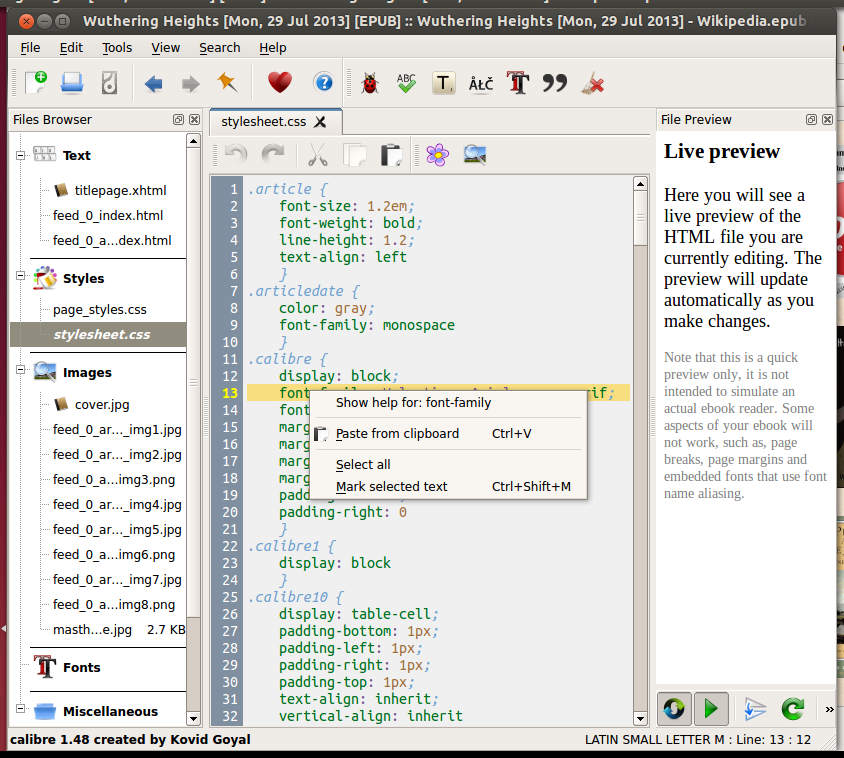This screenshot has height=758, width=844.
Task: Expand preview toolbar overflow chevron
Action: pos(829,709)
